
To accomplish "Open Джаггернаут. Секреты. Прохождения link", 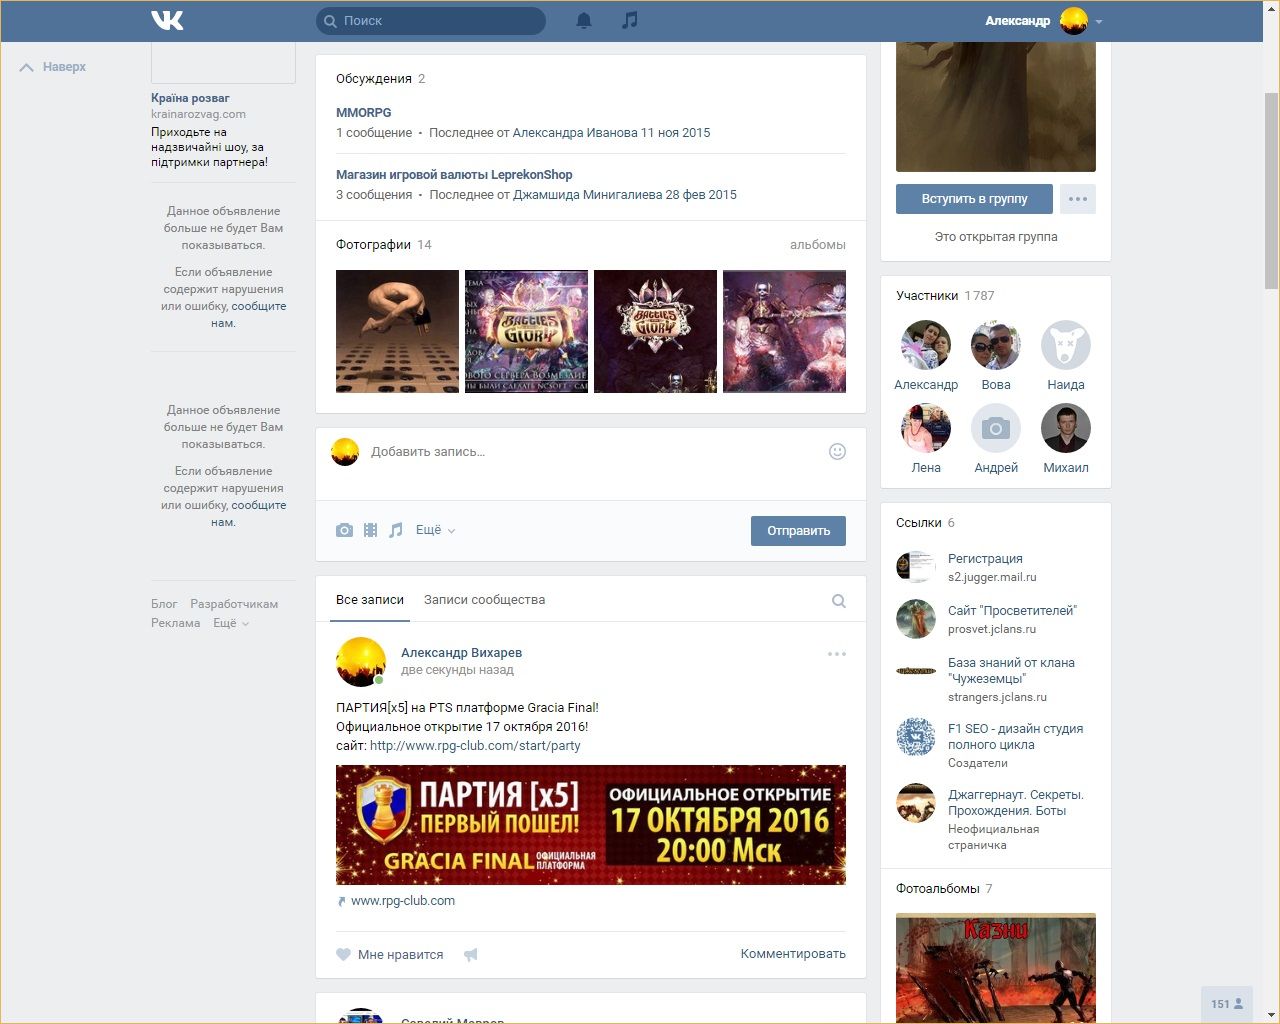I will (1015, 803).
